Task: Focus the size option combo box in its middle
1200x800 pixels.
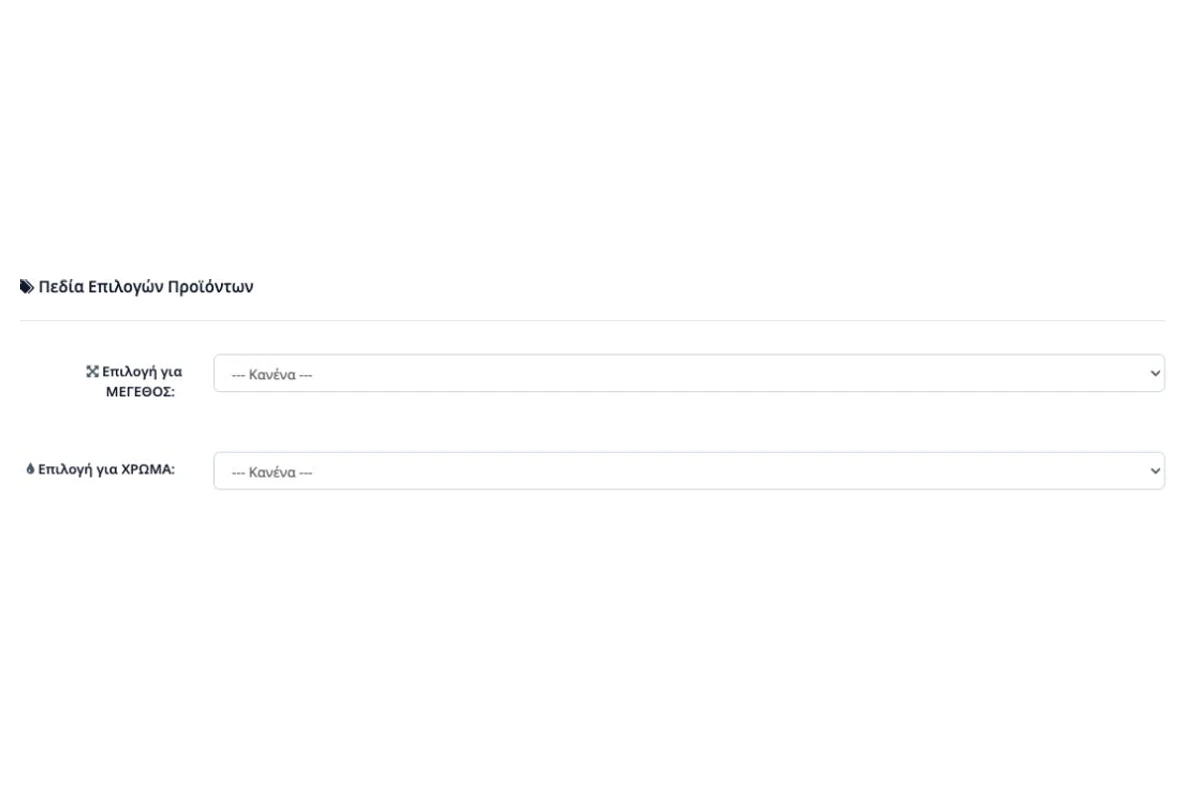Action: [689, 373]
